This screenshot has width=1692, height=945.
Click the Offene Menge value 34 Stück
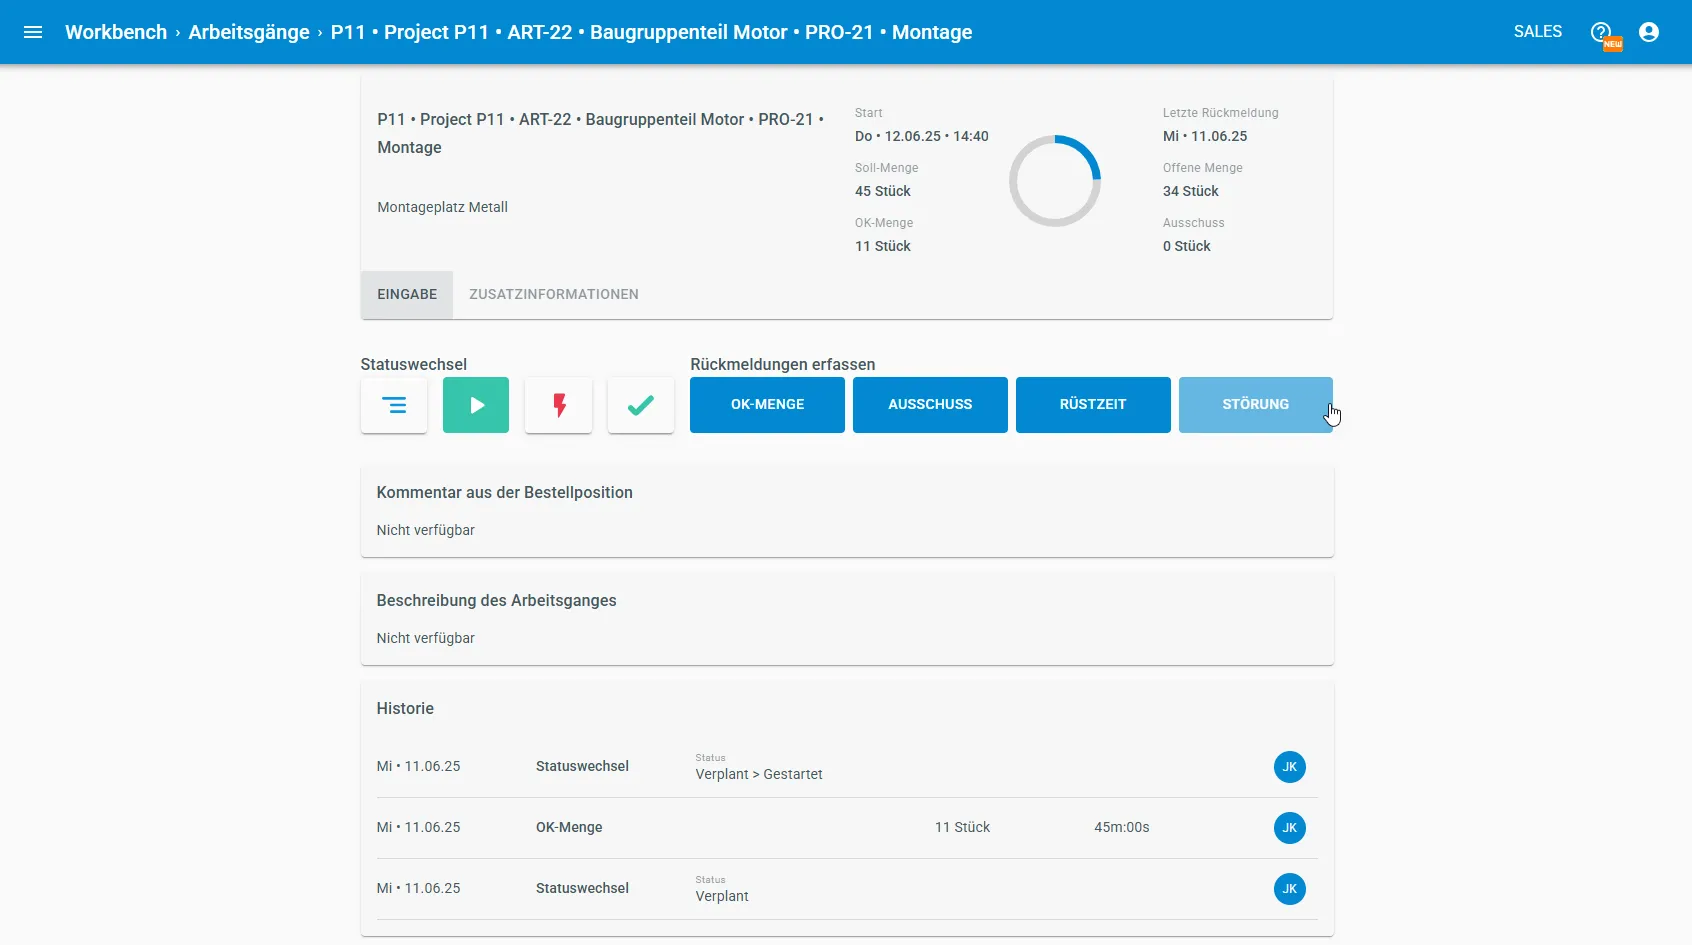click(x=1191, y=191)
